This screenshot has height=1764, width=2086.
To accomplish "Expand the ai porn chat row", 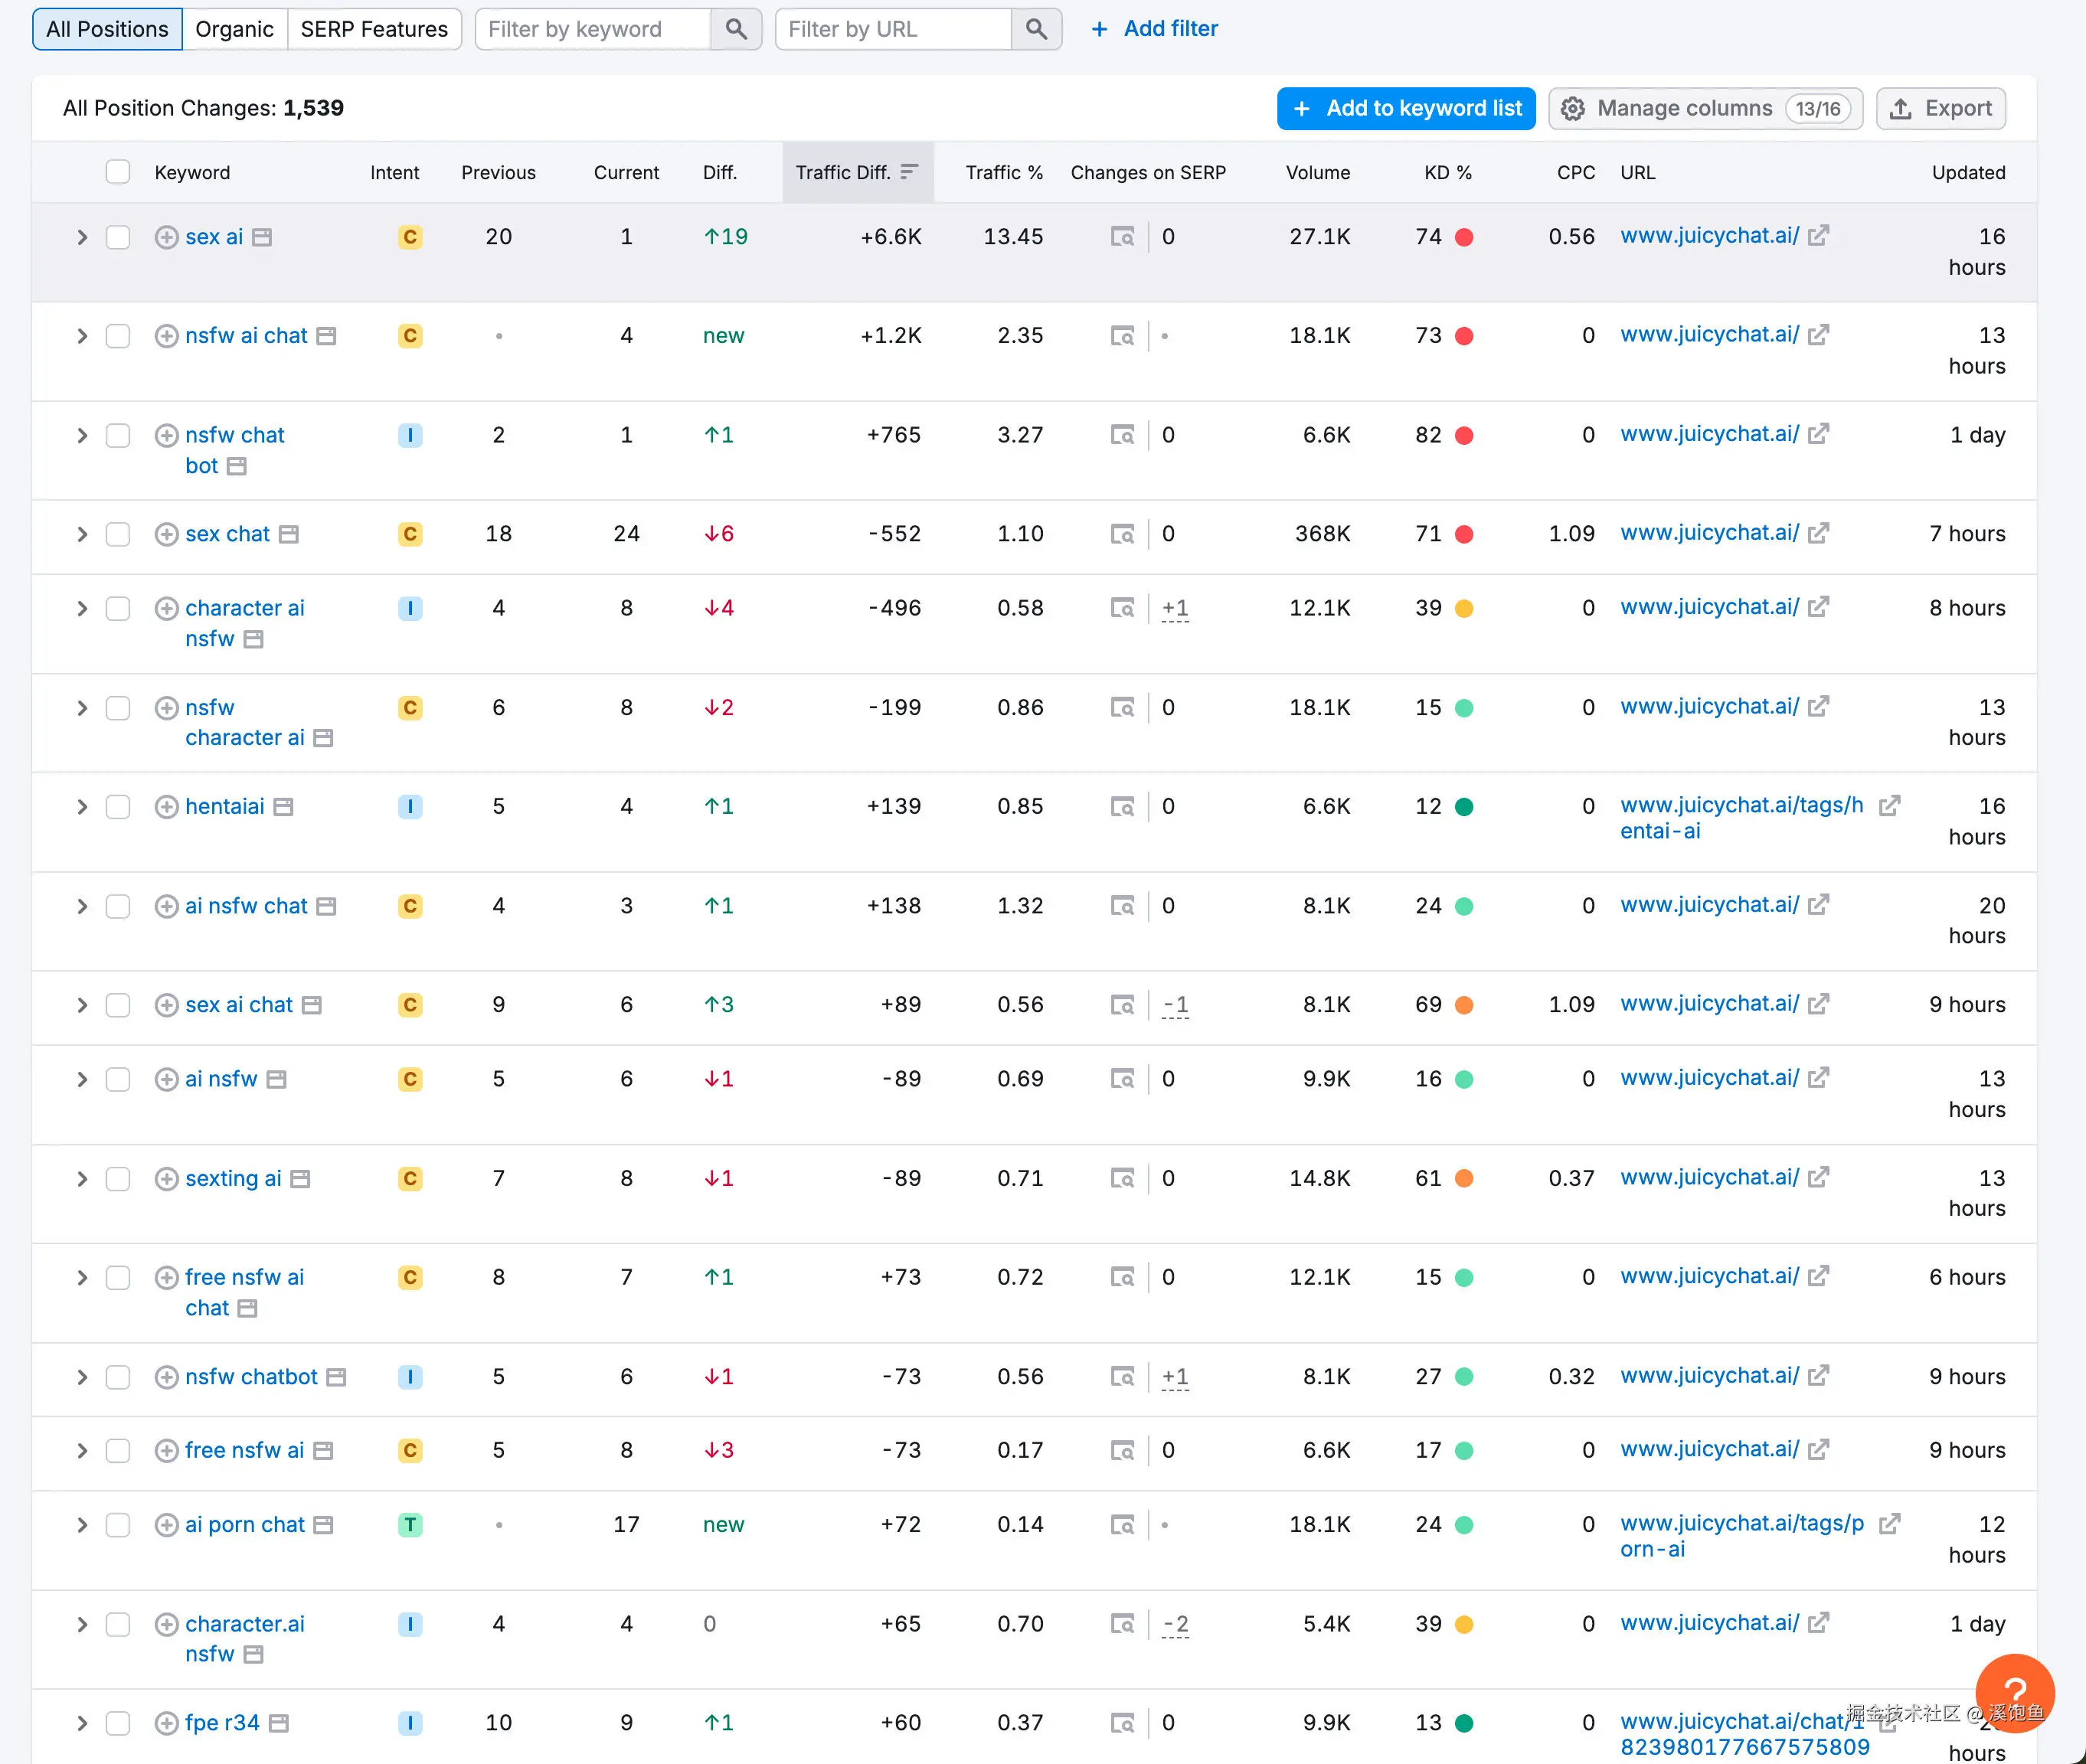I will click(82, 1525).
